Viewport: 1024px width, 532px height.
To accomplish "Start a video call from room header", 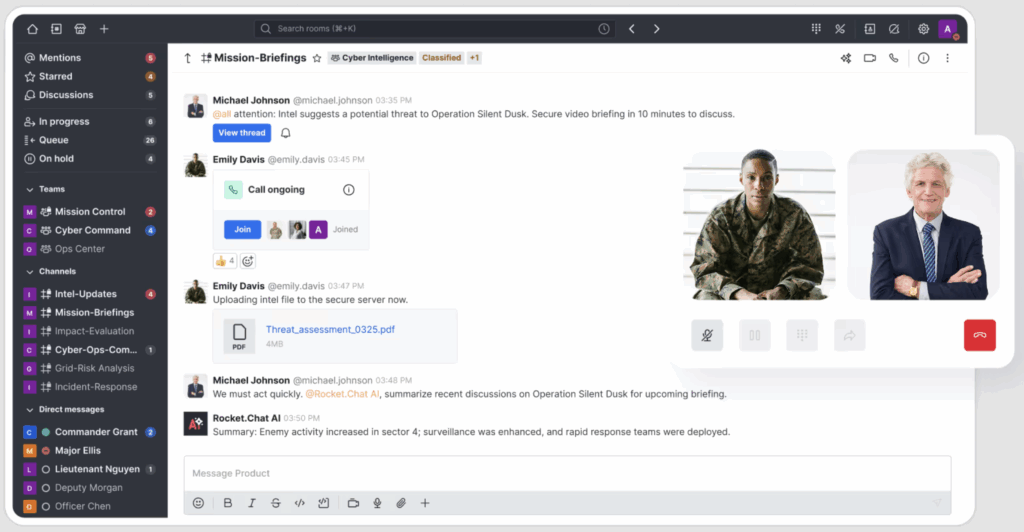I will (x=870, y=58).
